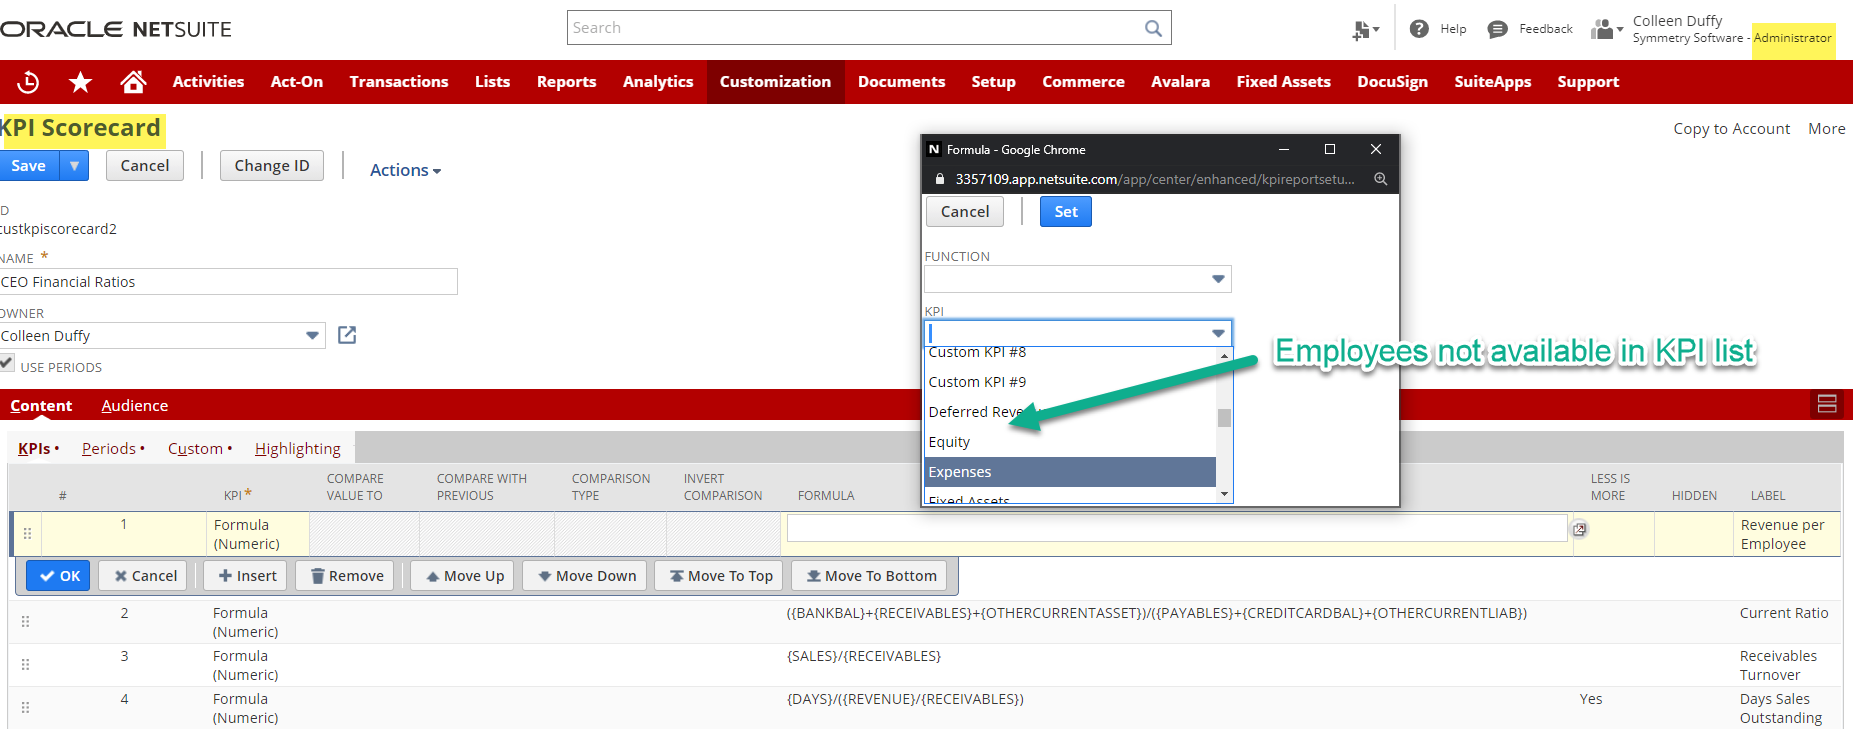Image resolution: width=1853 pixels, height=729 pixels.
Task: Select Equity in the KPI list
Action: pos(1070,442)
